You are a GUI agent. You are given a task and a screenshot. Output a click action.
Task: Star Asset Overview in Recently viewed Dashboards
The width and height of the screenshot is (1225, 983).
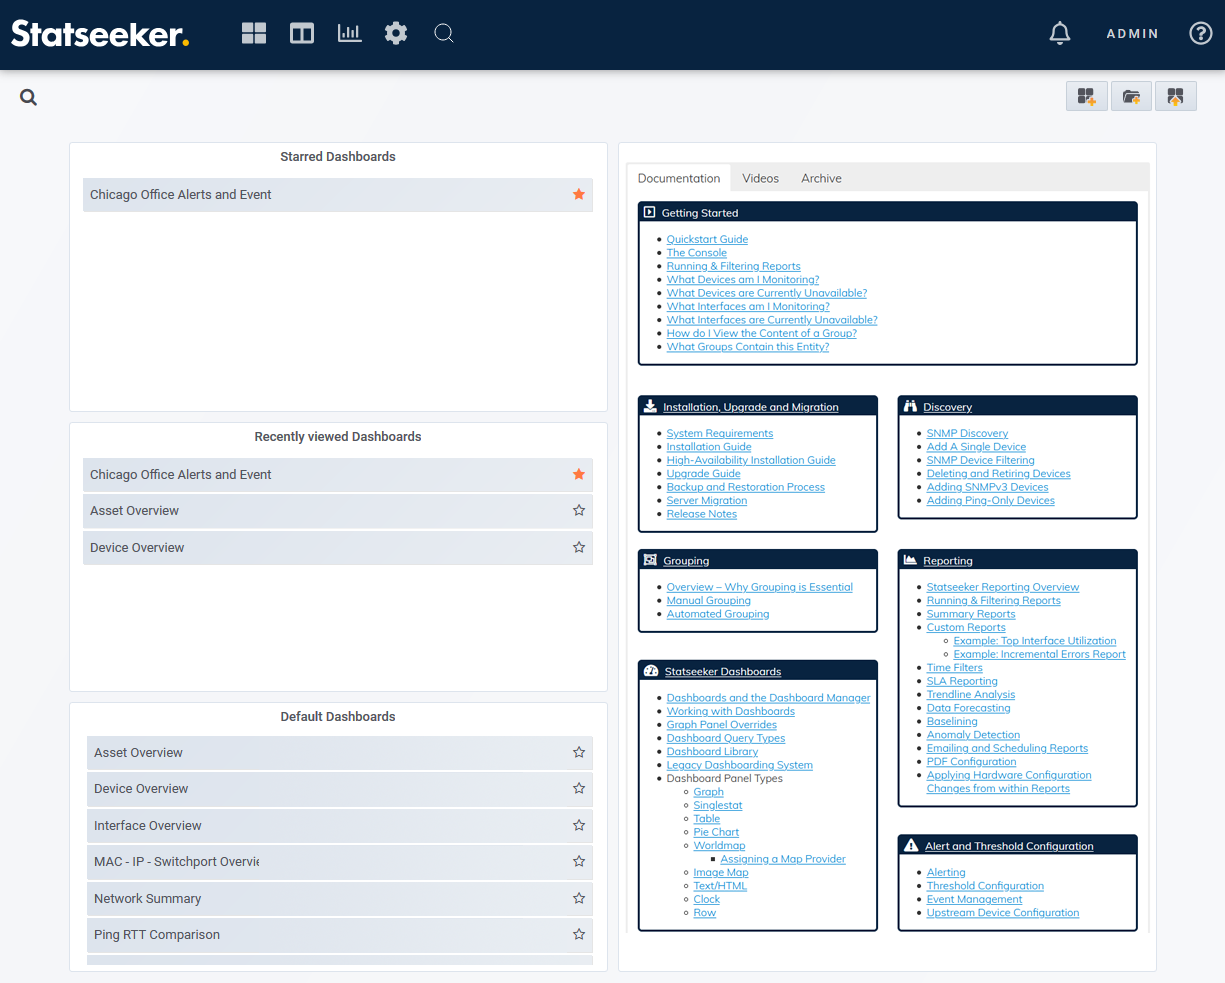[x=579, y=511]
